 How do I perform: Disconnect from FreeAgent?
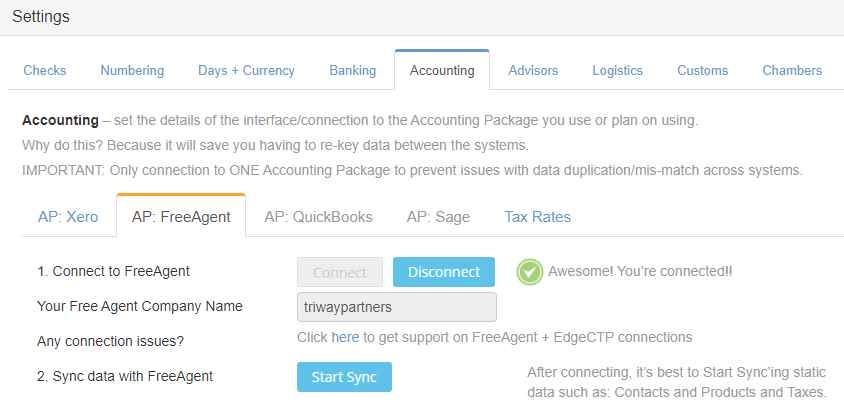click(444, 272)
